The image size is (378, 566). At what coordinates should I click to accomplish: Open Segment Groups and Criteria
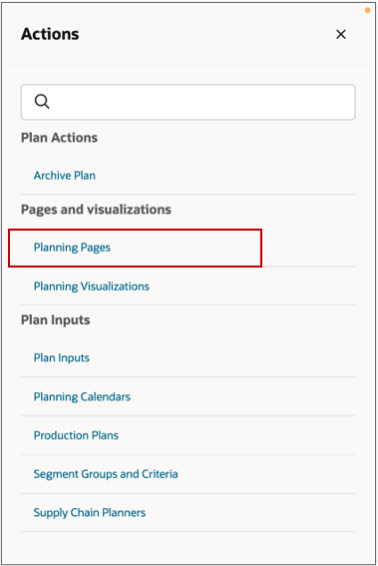tap(105, 474)
